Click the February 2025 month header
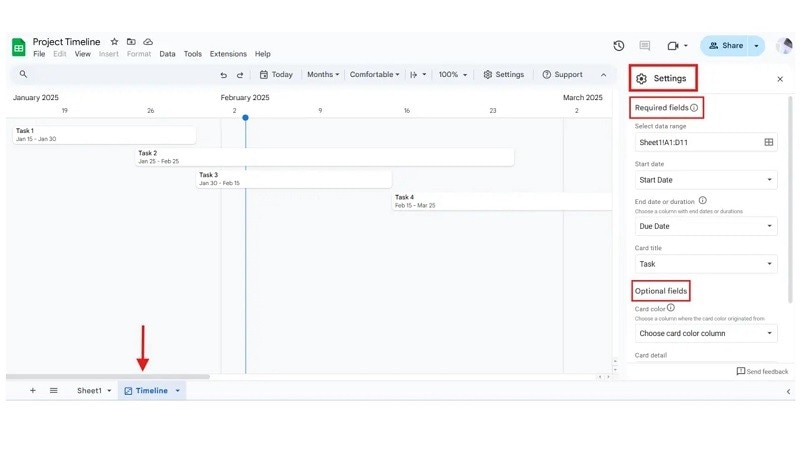The image size is (800, 450). coord(245,97)
